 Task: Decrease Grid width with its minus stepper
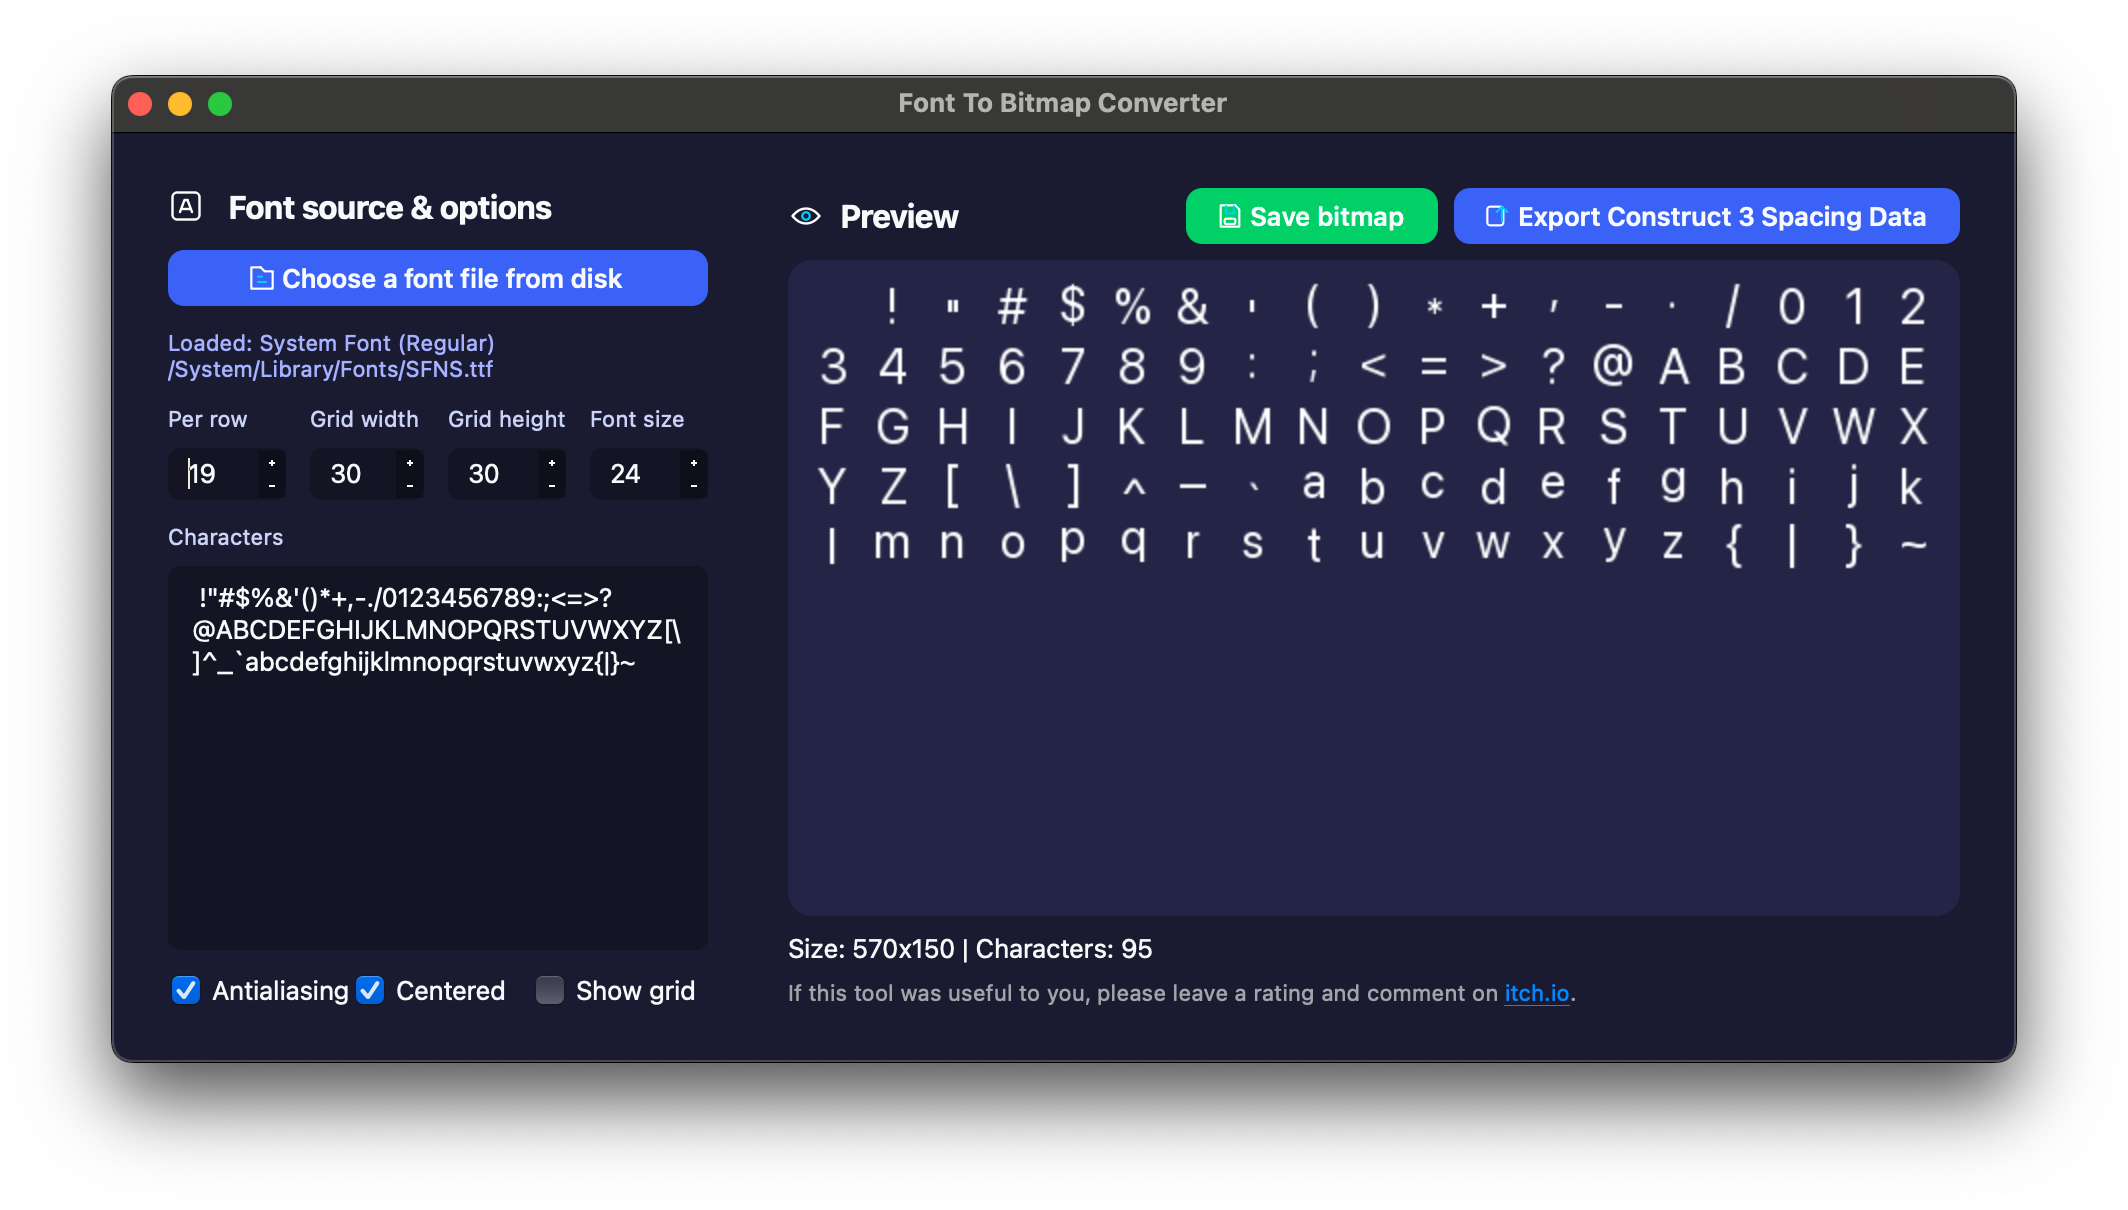click(410, 486)
